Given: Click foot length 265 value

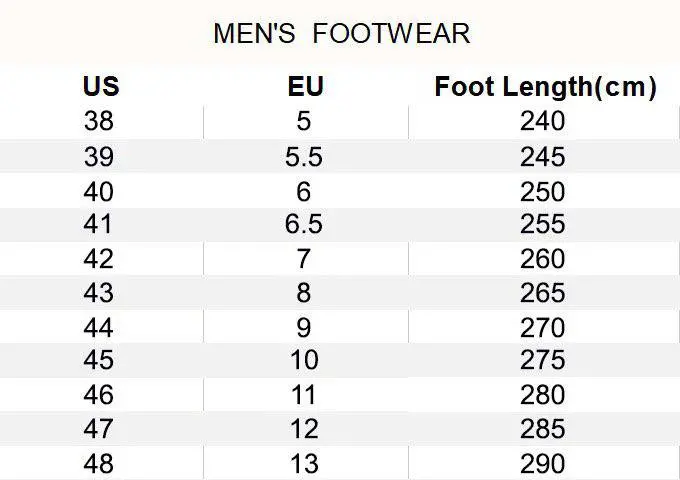Looking at the screenshot, I should [x=543, y=293].
